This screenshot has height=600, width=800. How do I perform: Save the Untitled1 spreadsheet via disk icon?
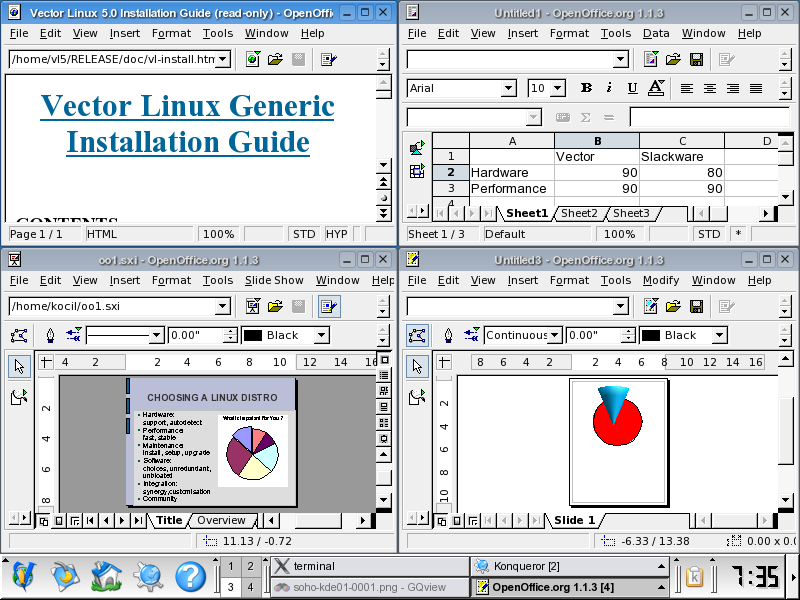(696, 59)
